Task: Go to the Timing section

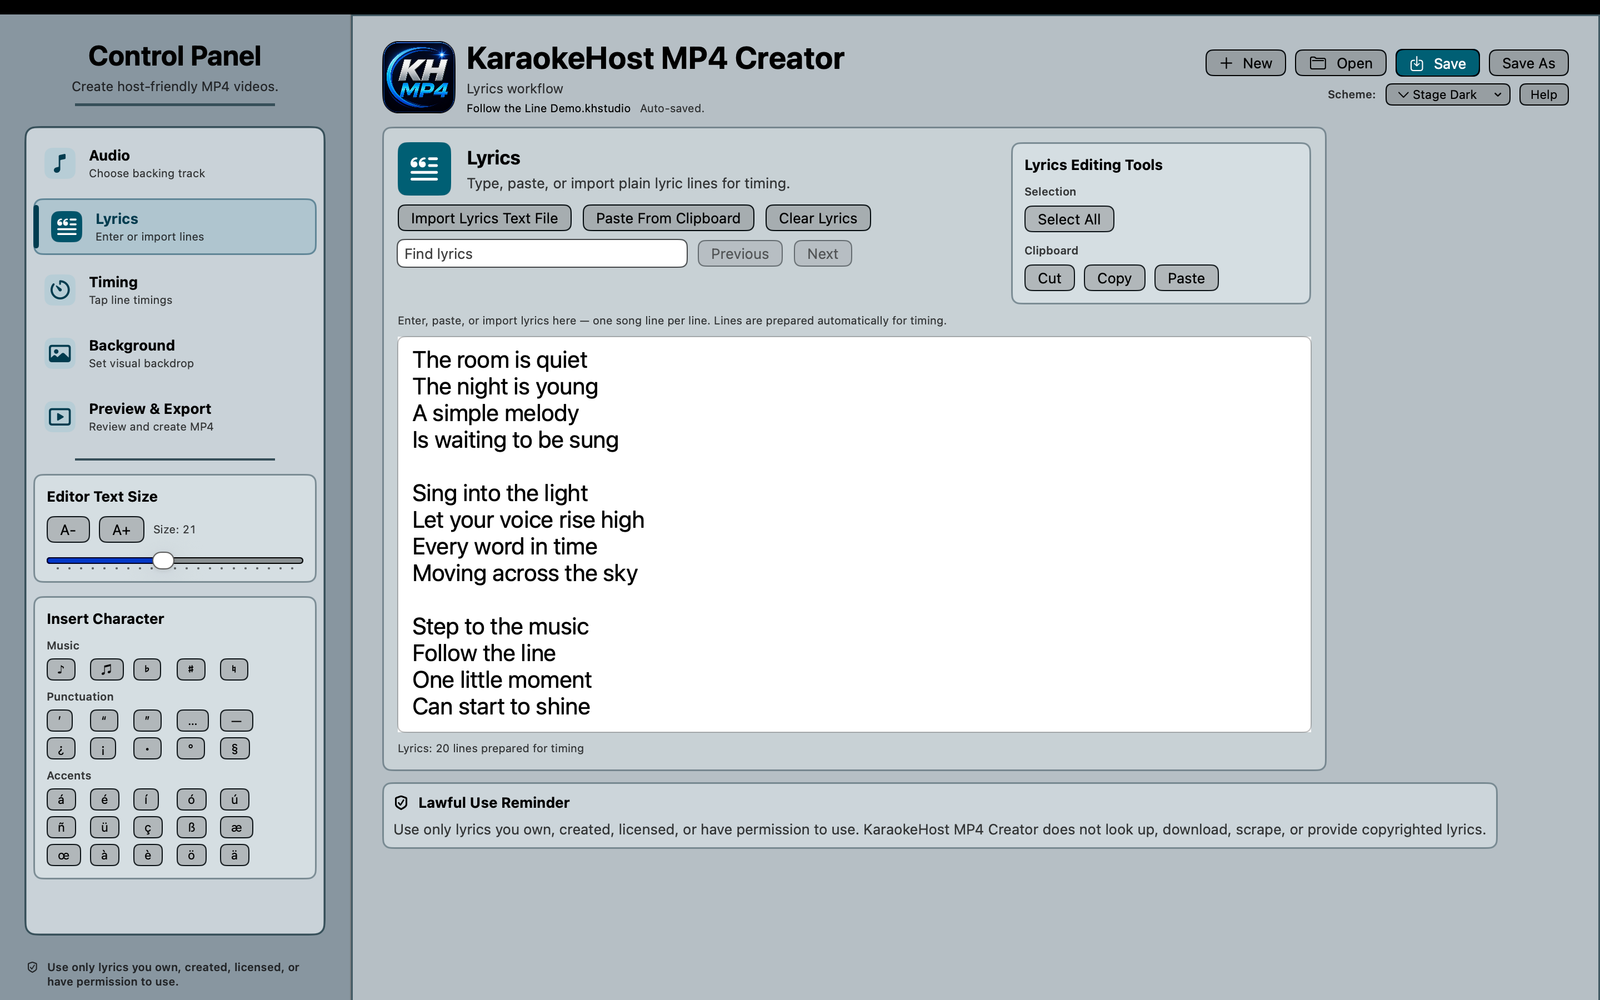Action: pos(175,290)
